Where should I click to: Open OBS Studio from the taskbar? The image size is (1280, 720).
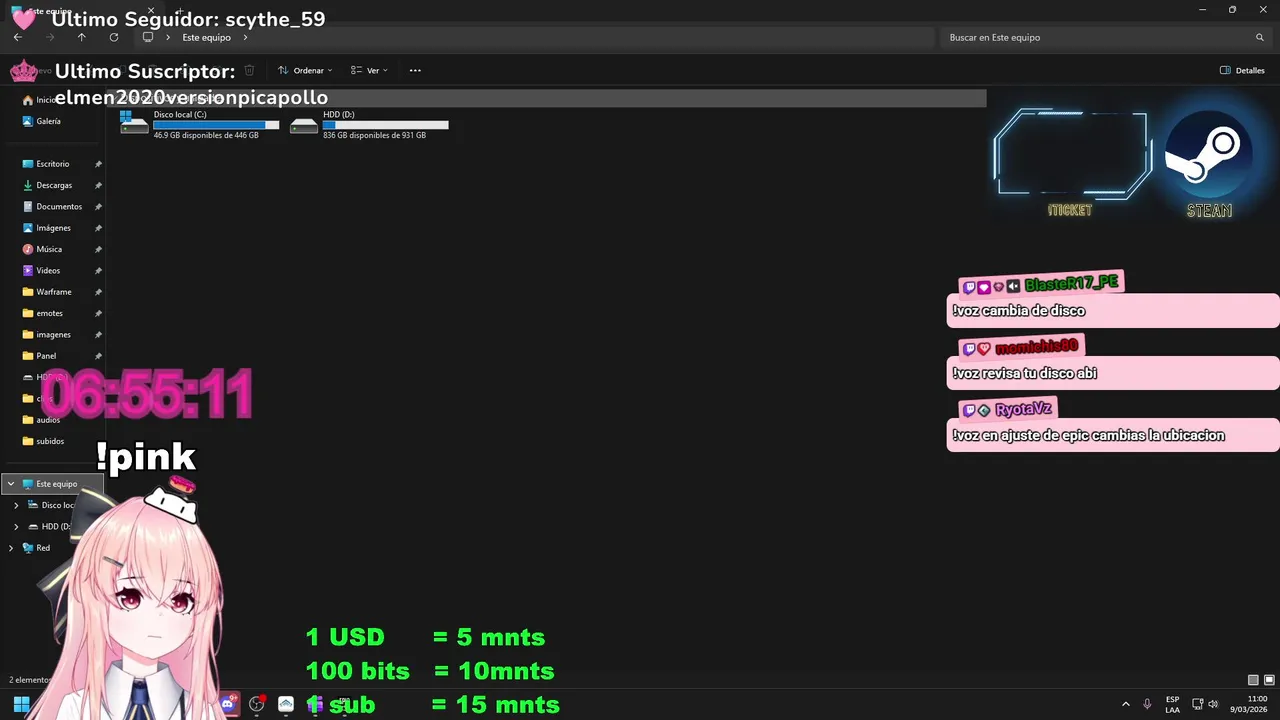257,704
